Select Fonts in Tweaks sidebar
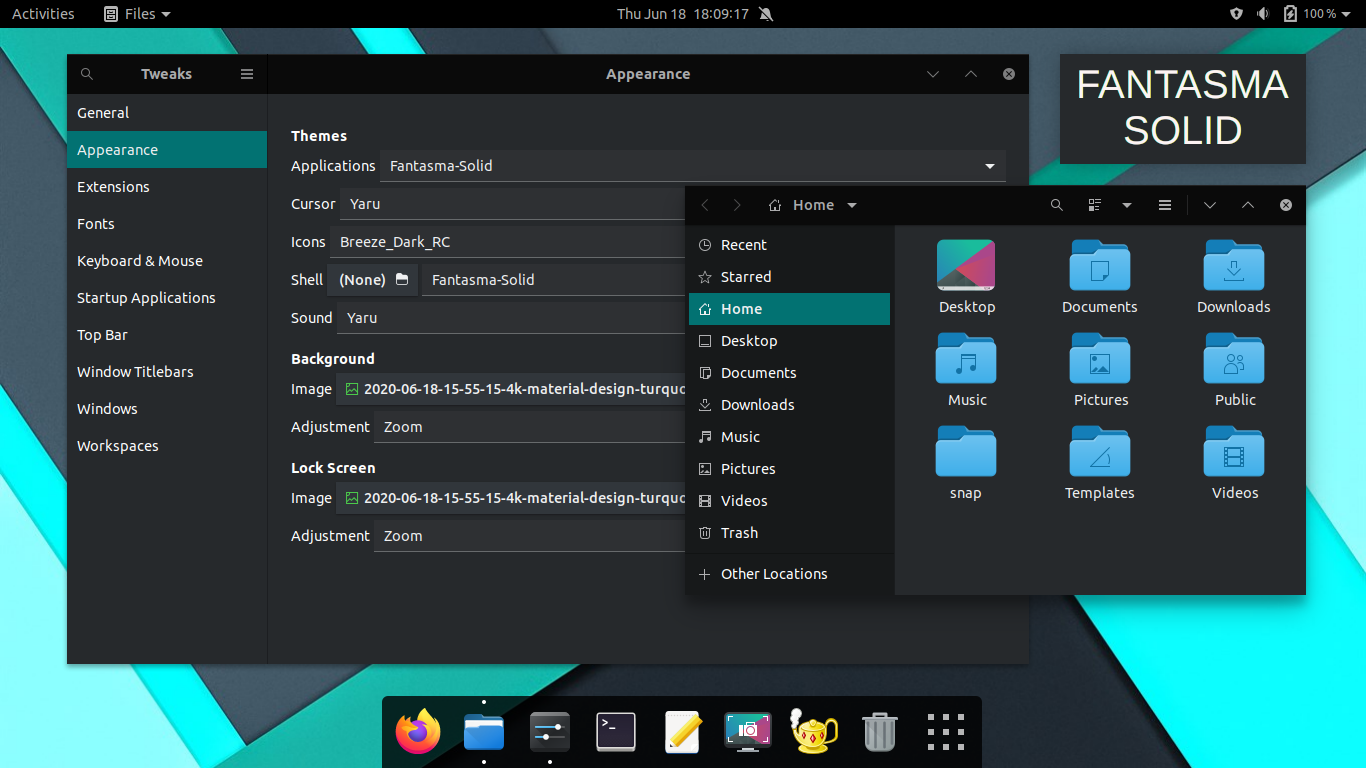 tap(167, 224)
